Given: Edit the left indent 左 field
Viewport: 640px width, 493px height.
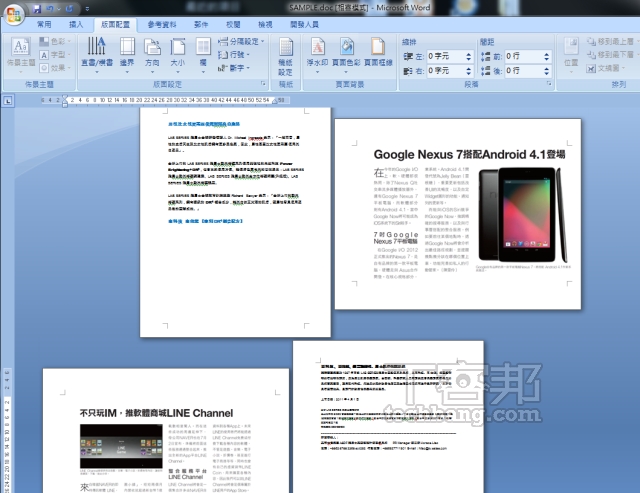Looking at the screenshot, I should click(445, 56).
